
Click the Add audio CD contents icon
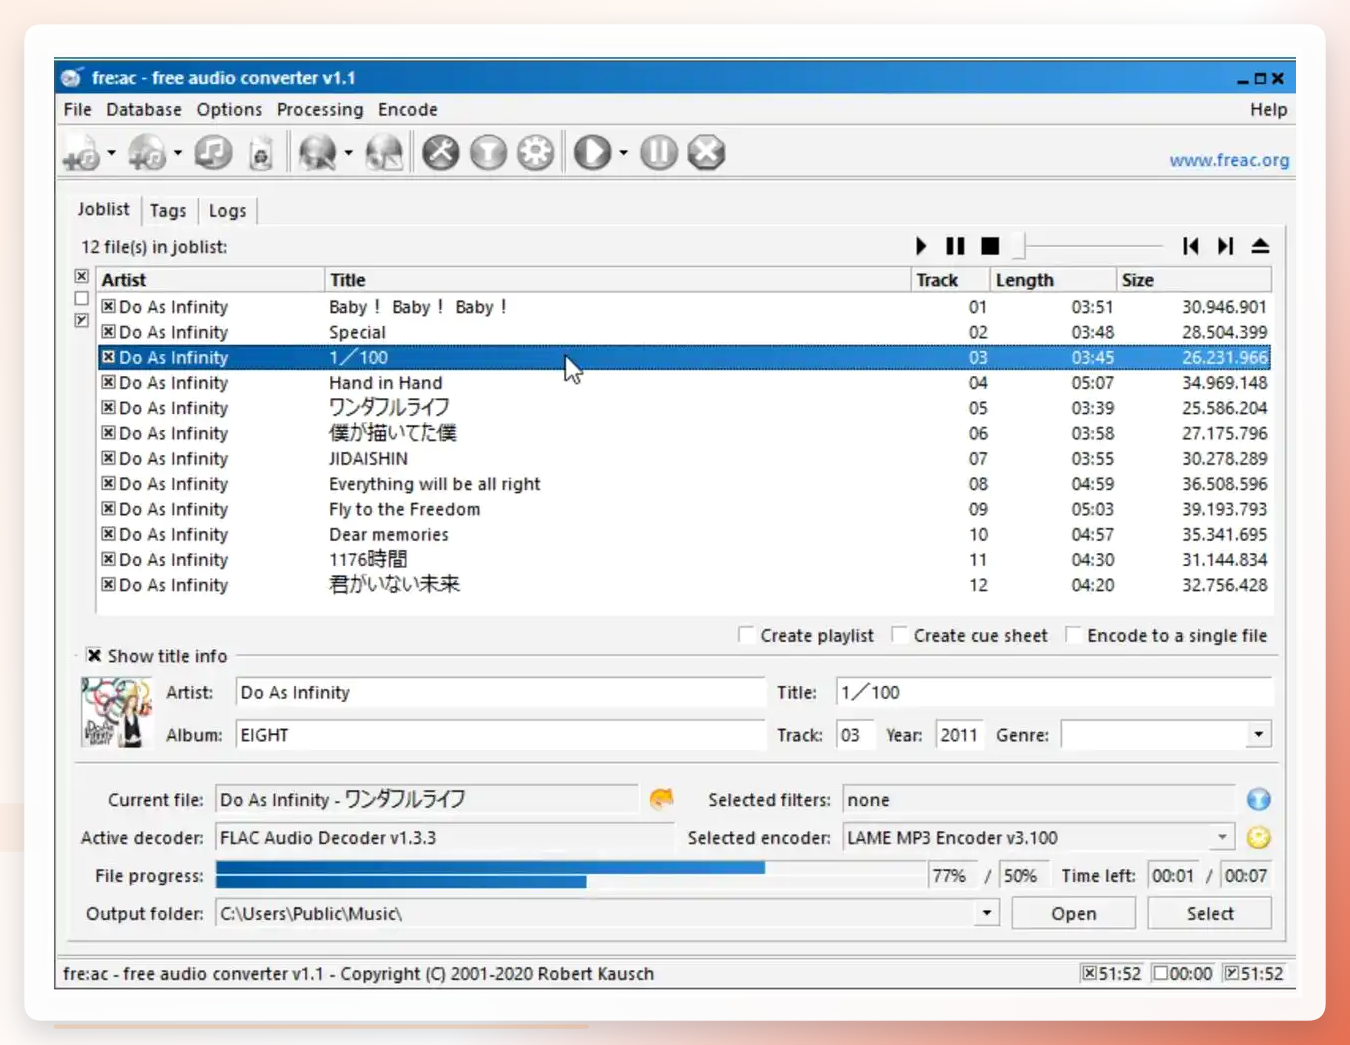point(147,153)
